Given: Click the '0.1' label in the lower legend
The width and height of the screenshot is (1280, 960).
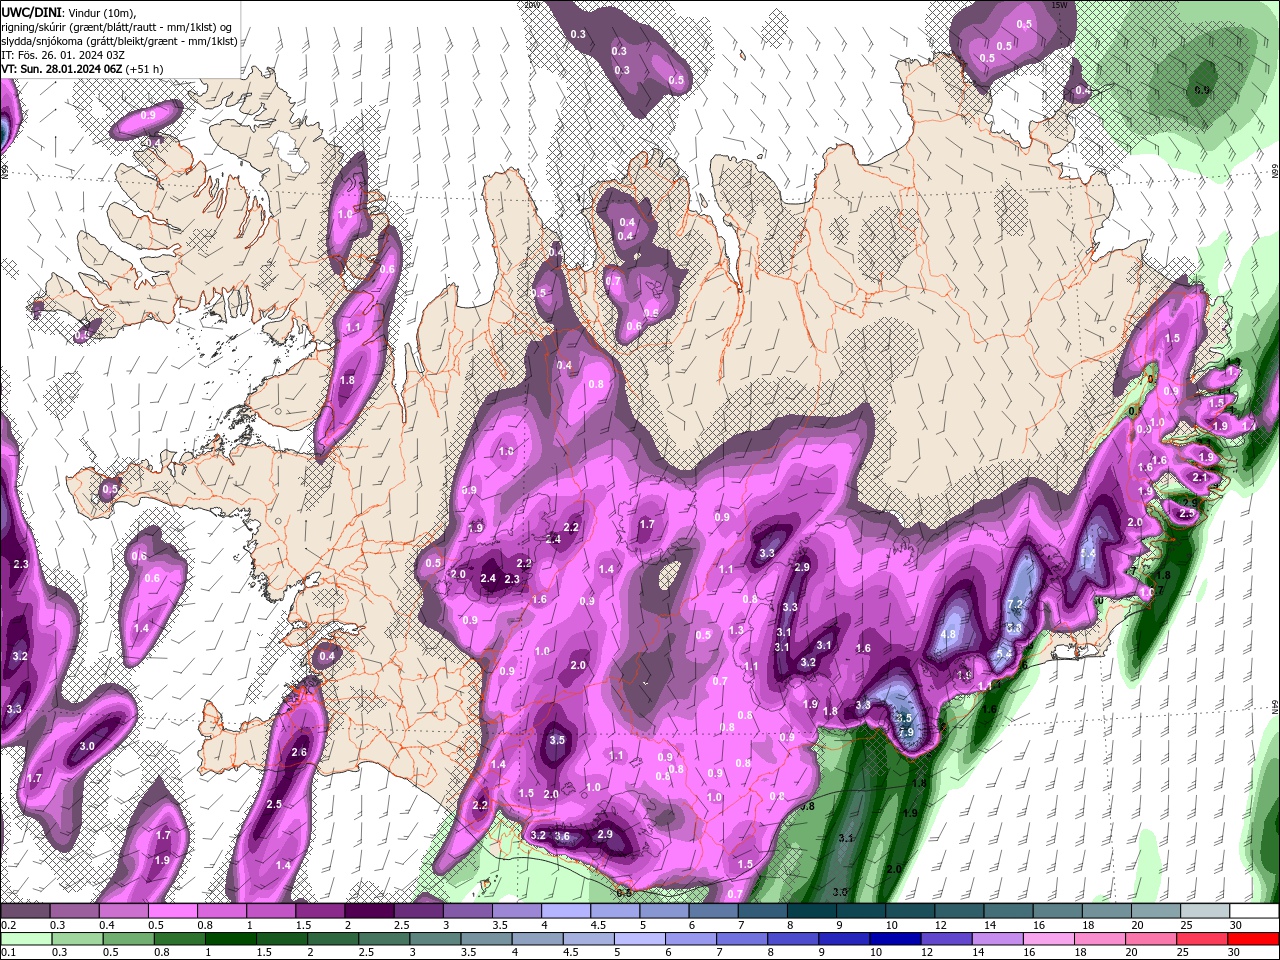Looking at the screenshot, I should [x=9, y=953].
